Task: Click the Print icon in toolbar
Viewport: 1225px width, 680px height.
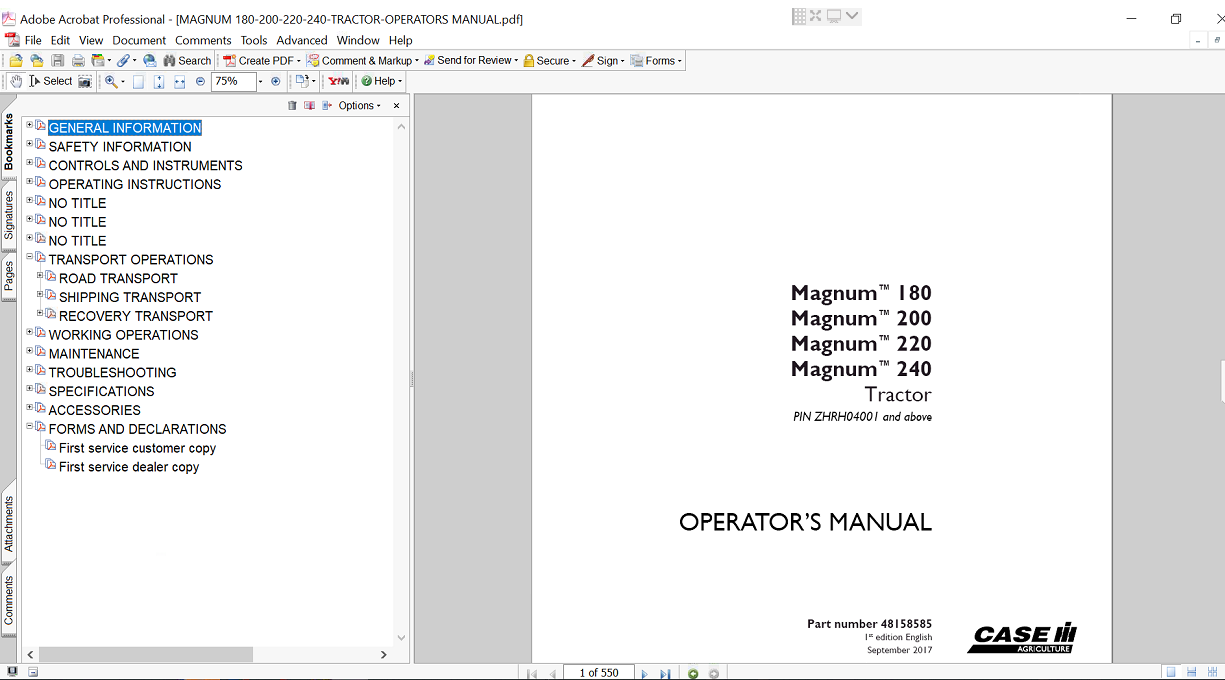Action: (x=77, y=61)
